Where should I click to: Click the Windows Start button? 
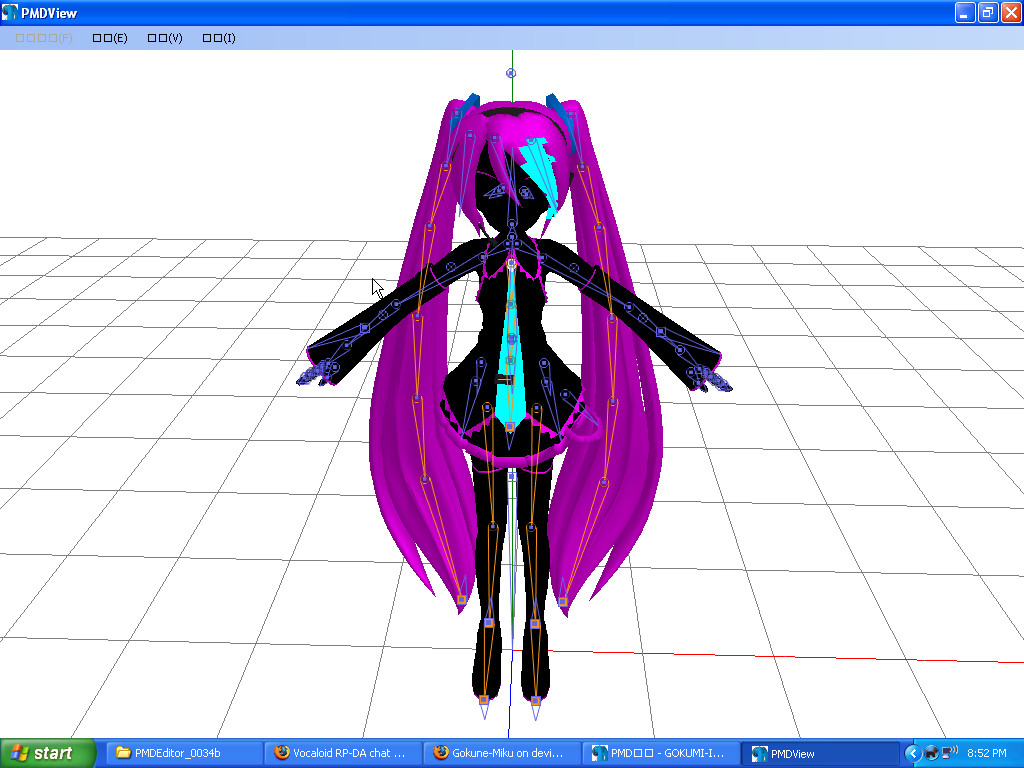point(45,753)
